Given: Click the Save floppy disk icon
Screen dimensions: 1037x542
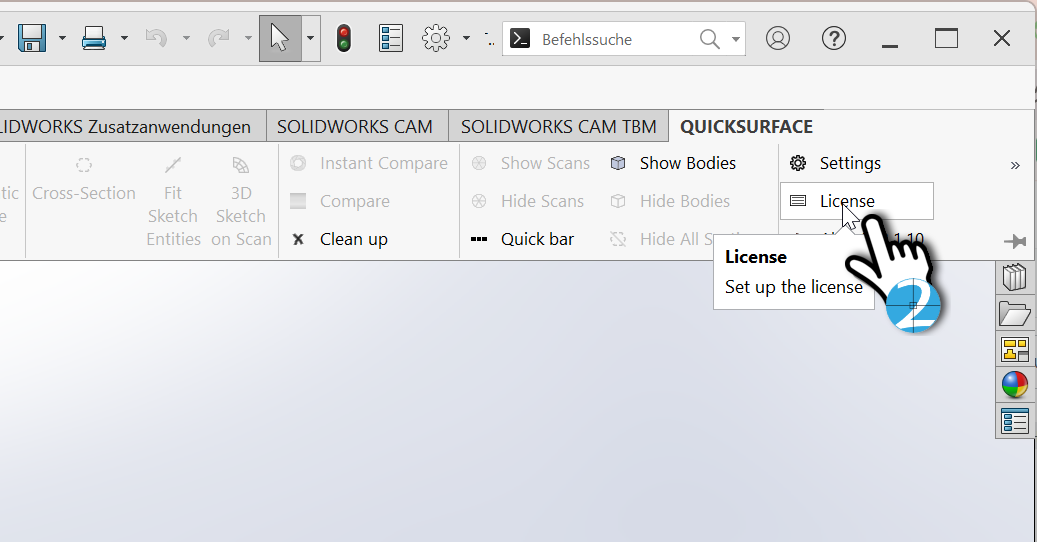Looking at the screenshot, I should 32,38.
